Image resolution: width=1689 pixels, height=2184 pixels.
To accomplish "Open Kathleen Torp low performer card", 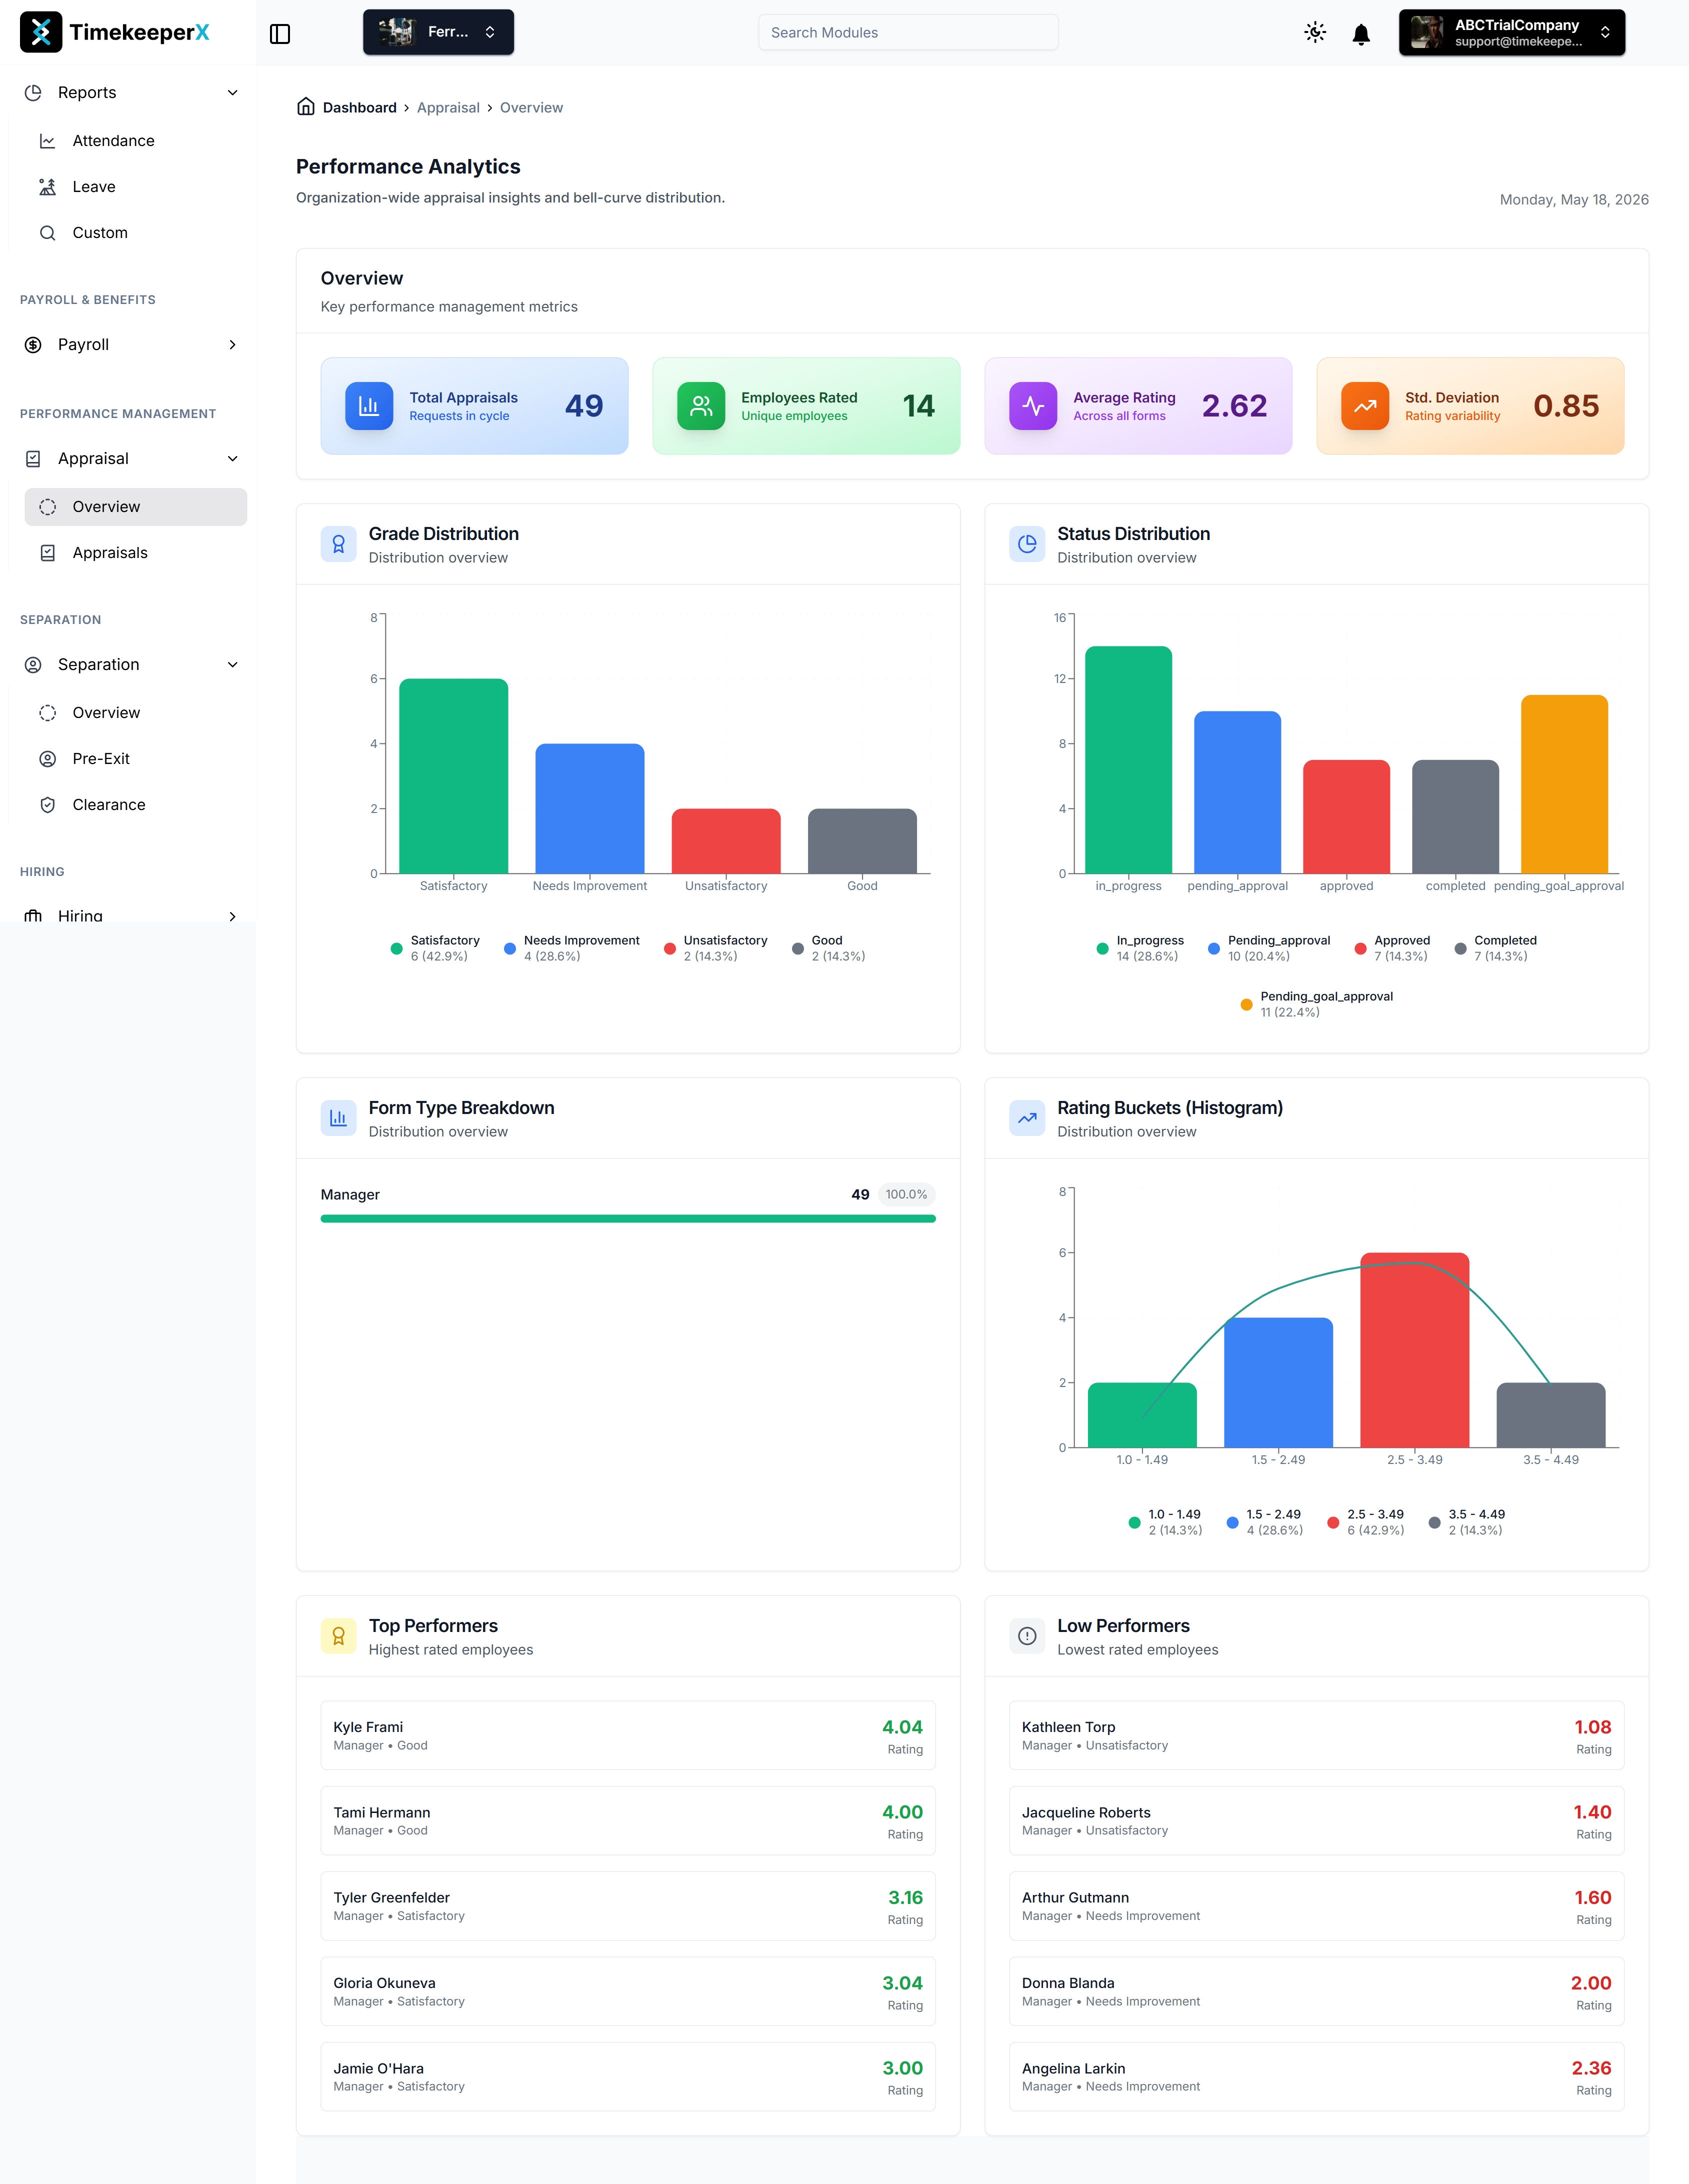I will tap(1316, 1736).
